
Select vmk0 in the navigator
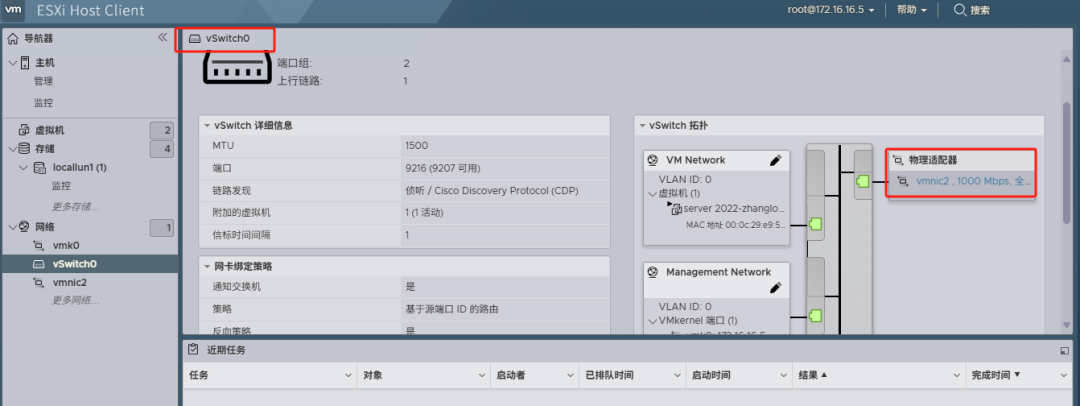click(x=65, y=245)
